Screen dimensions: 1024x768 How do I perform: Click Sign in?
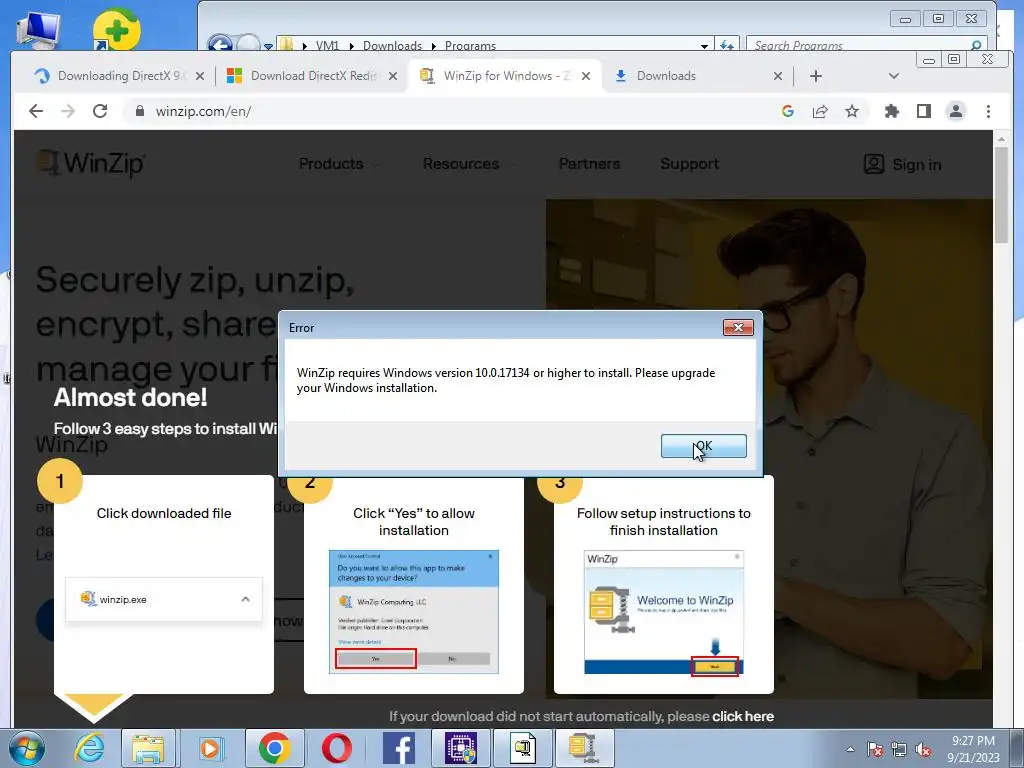point(902,165)
